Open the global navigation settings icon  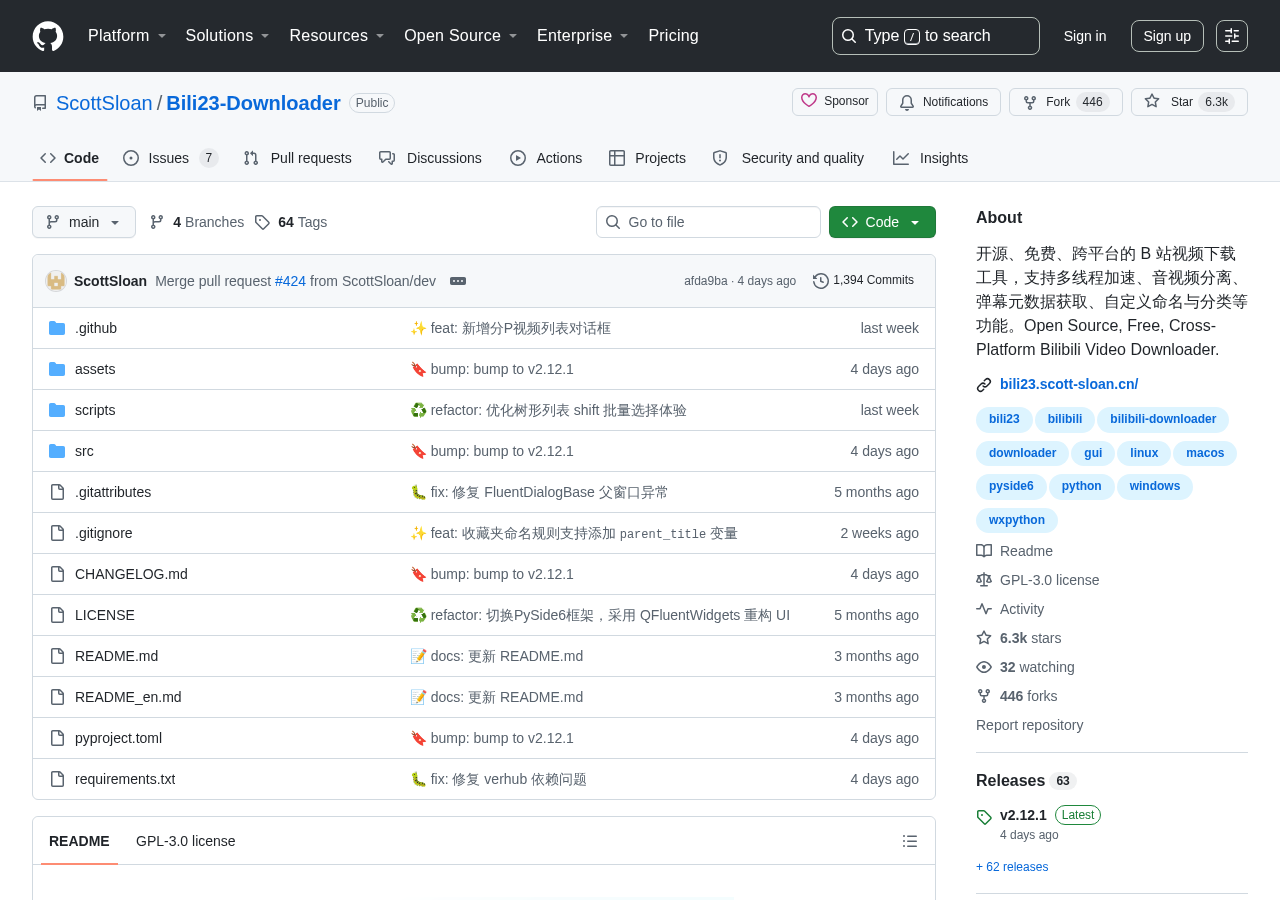[x=1232, y=36]
